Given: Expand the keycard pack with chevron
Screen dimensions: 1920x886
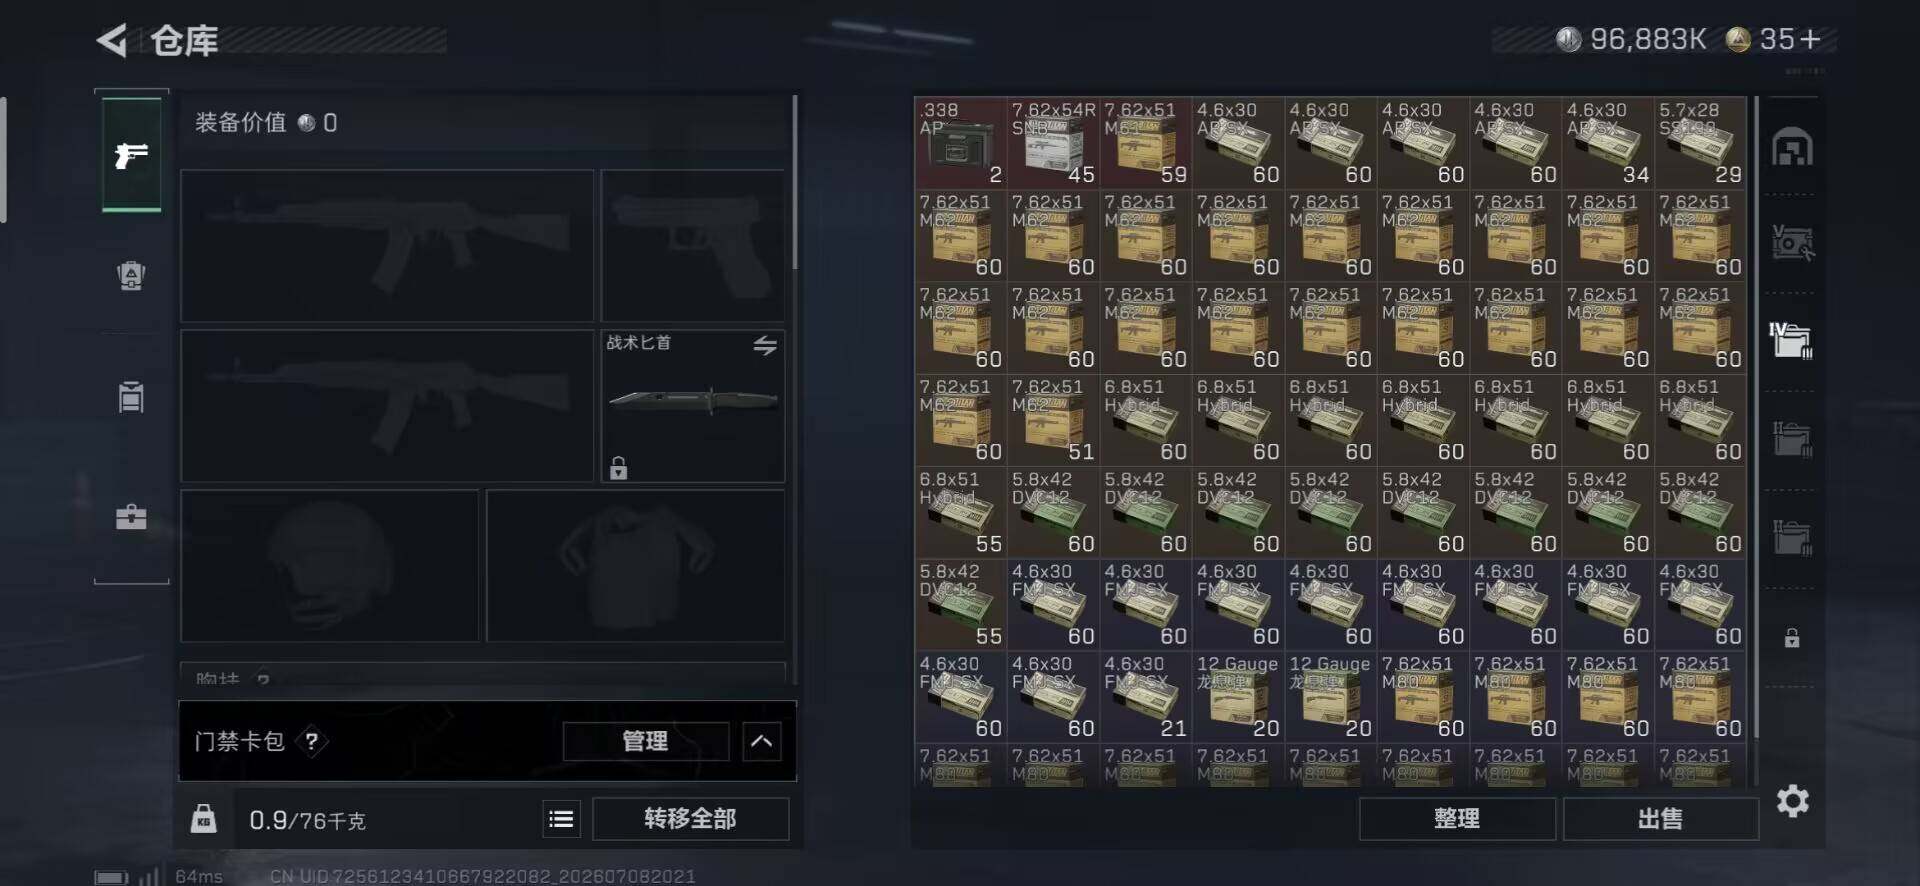Looking at the screenshot, I should point(762,741).
